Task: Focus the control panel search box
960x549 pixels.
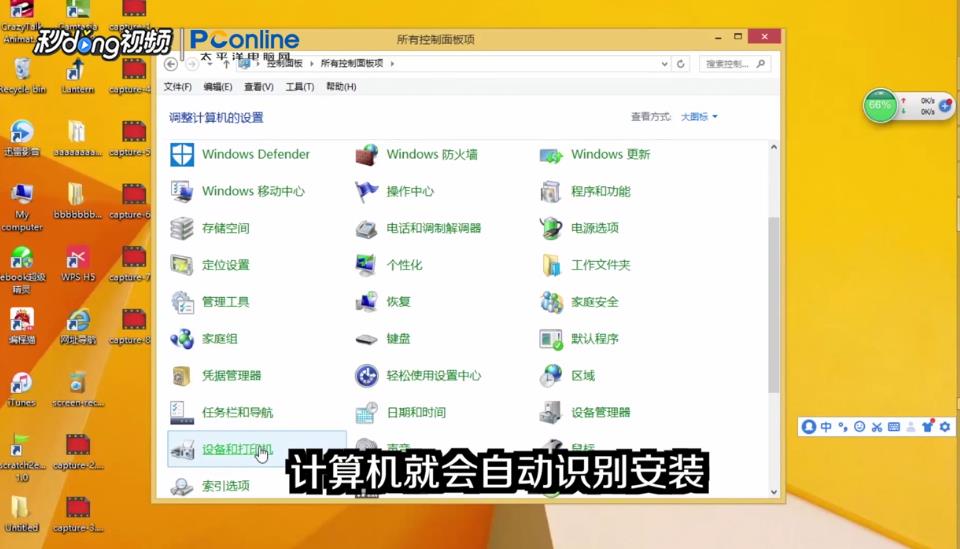Action: 734,64
